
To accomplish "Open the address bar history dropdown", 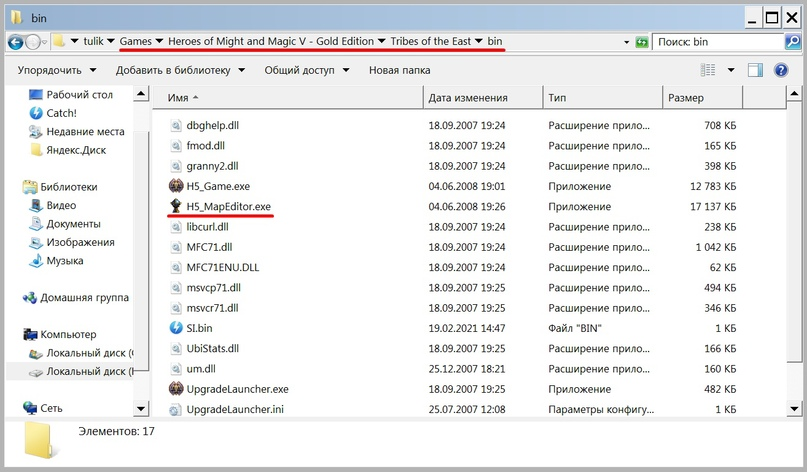I will (x=626, y=42).
